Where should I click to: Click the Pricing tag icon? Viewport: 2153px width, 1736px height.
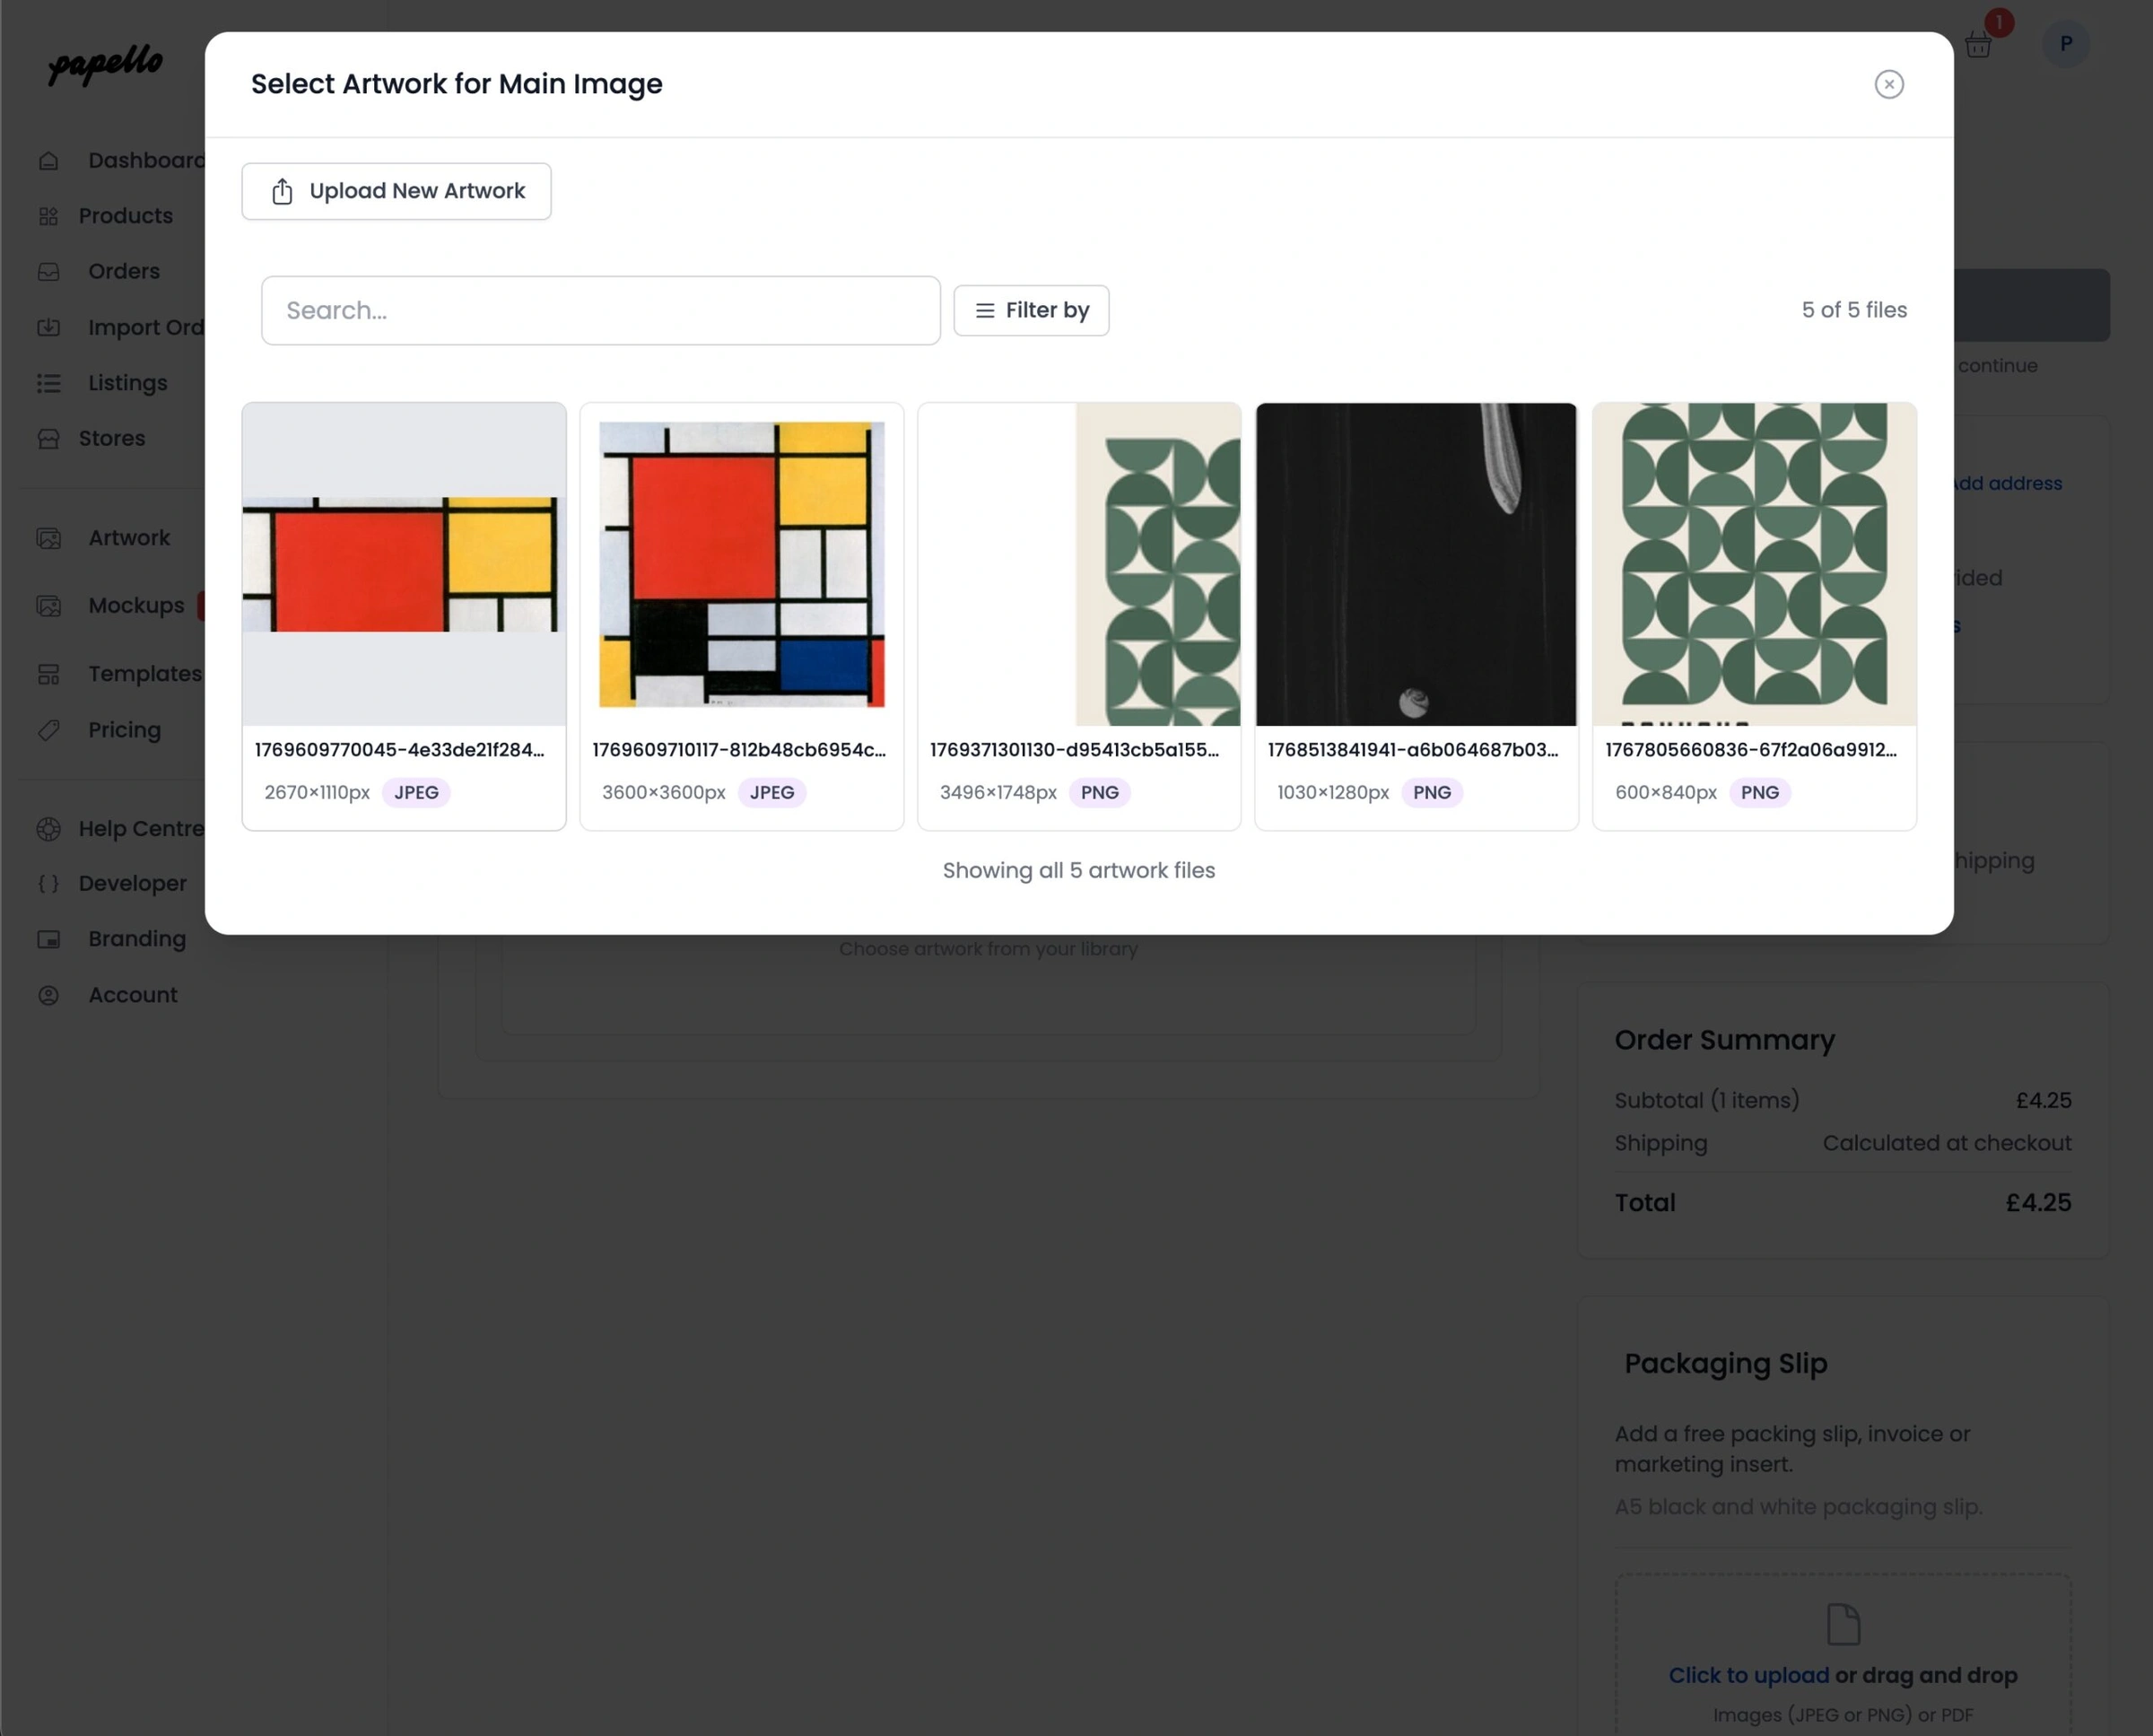coord(48,730)
